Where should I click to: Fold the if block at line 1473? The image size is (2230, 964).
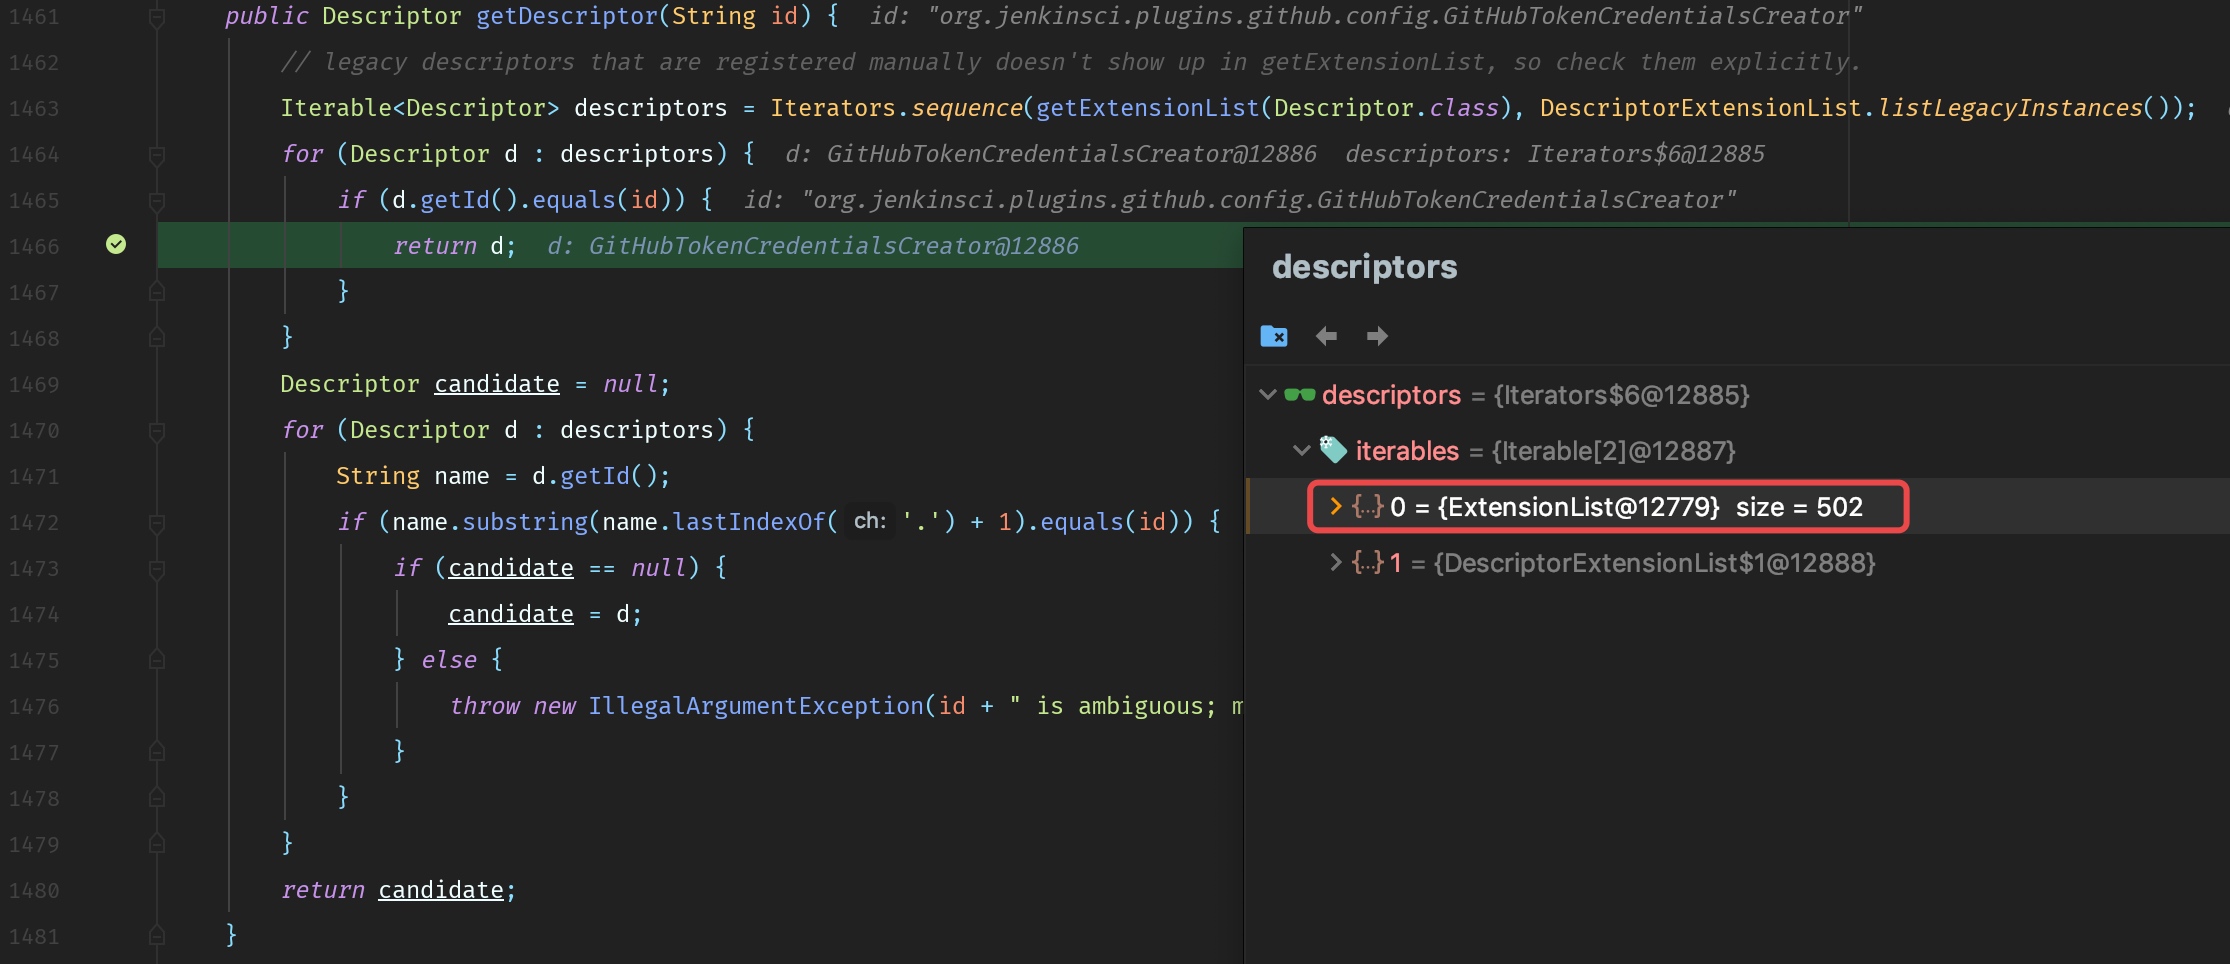click(x=157, y=569)
